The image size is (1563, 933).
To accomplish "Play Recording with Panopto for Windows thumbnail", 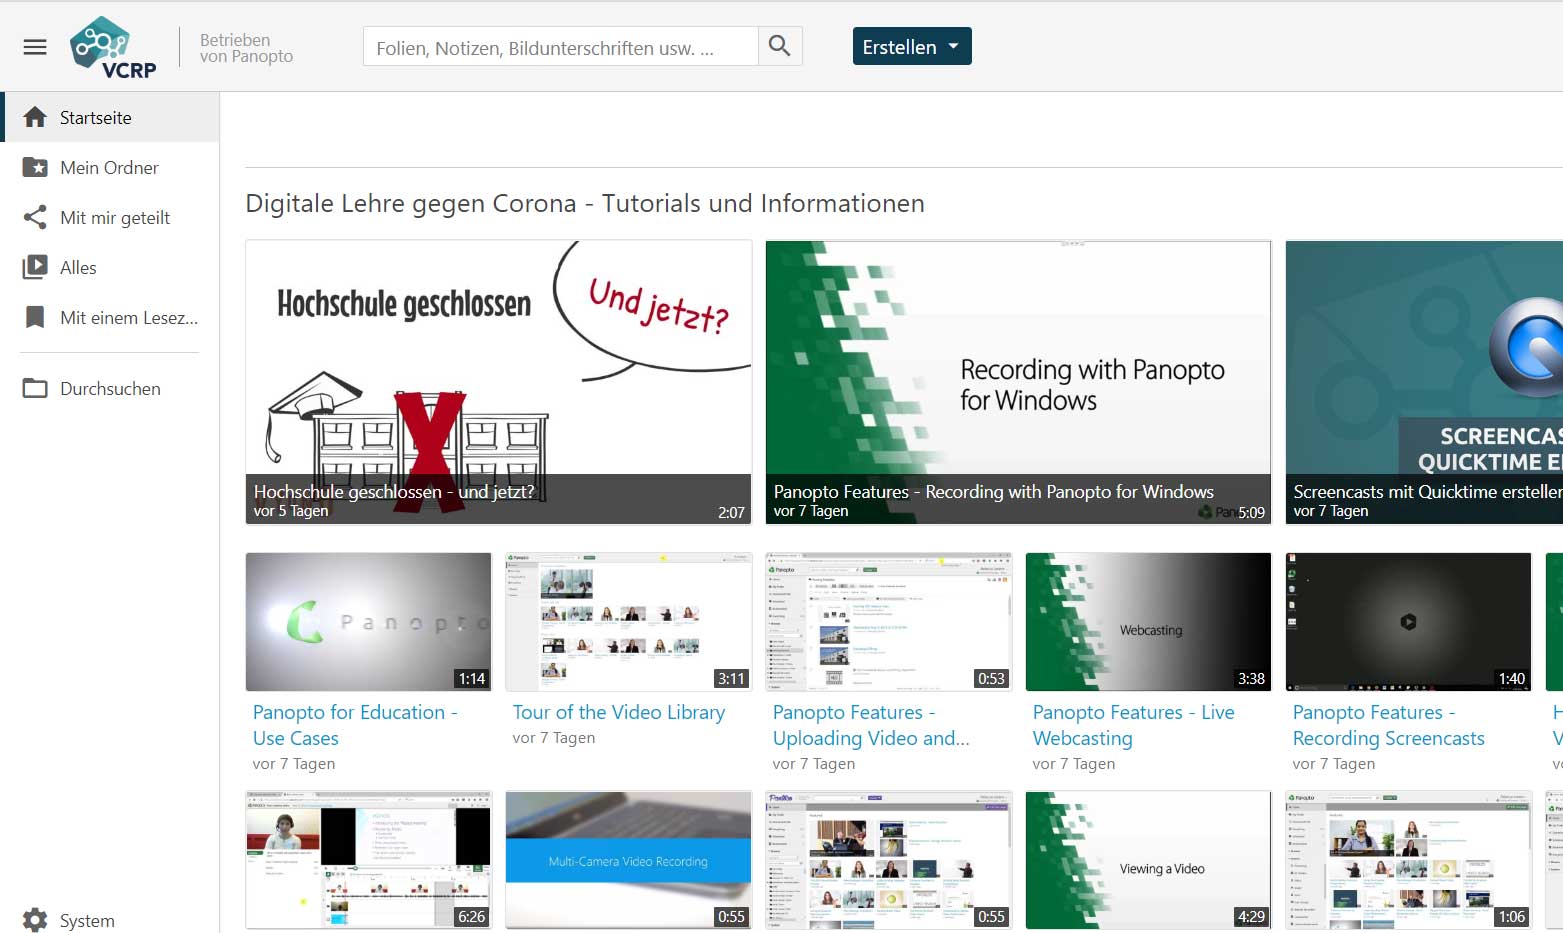I will point(1018,380).
